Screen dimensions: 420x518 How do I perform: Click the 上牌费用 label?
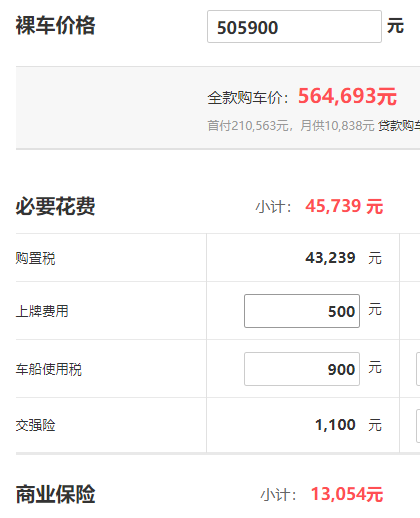pyautogui.click(x=42, y=311)
